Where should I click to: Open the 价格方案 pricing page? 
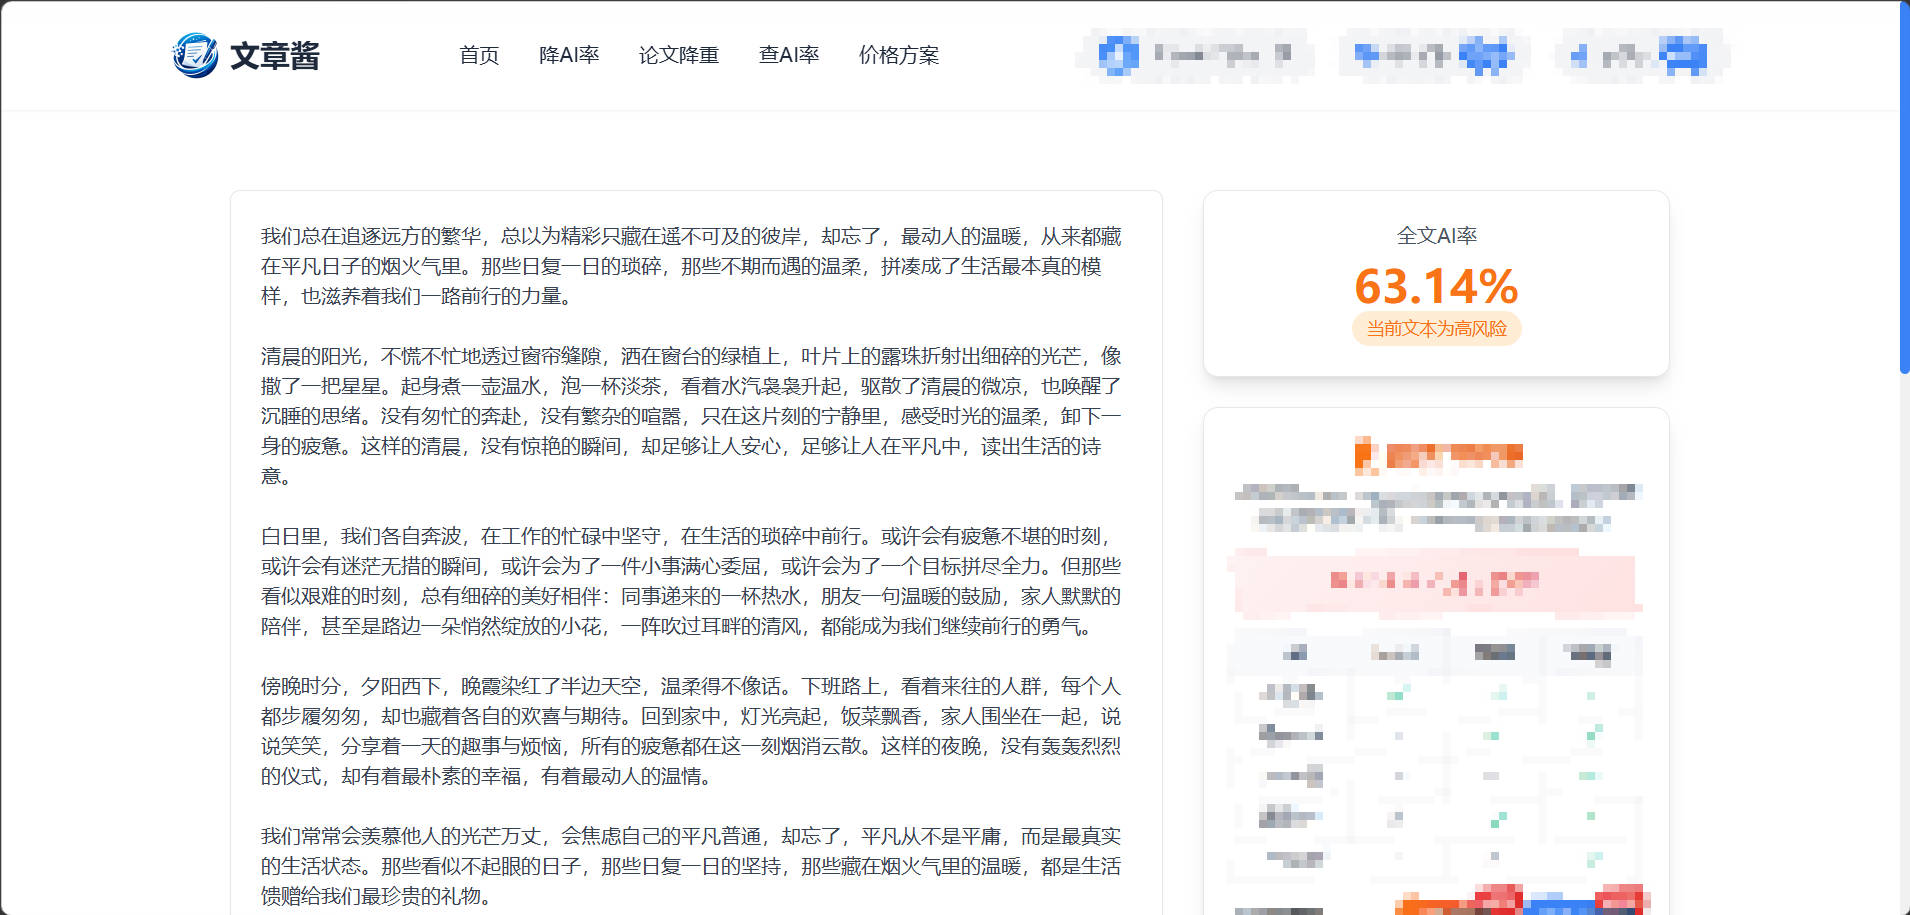[x=899, y=55]
